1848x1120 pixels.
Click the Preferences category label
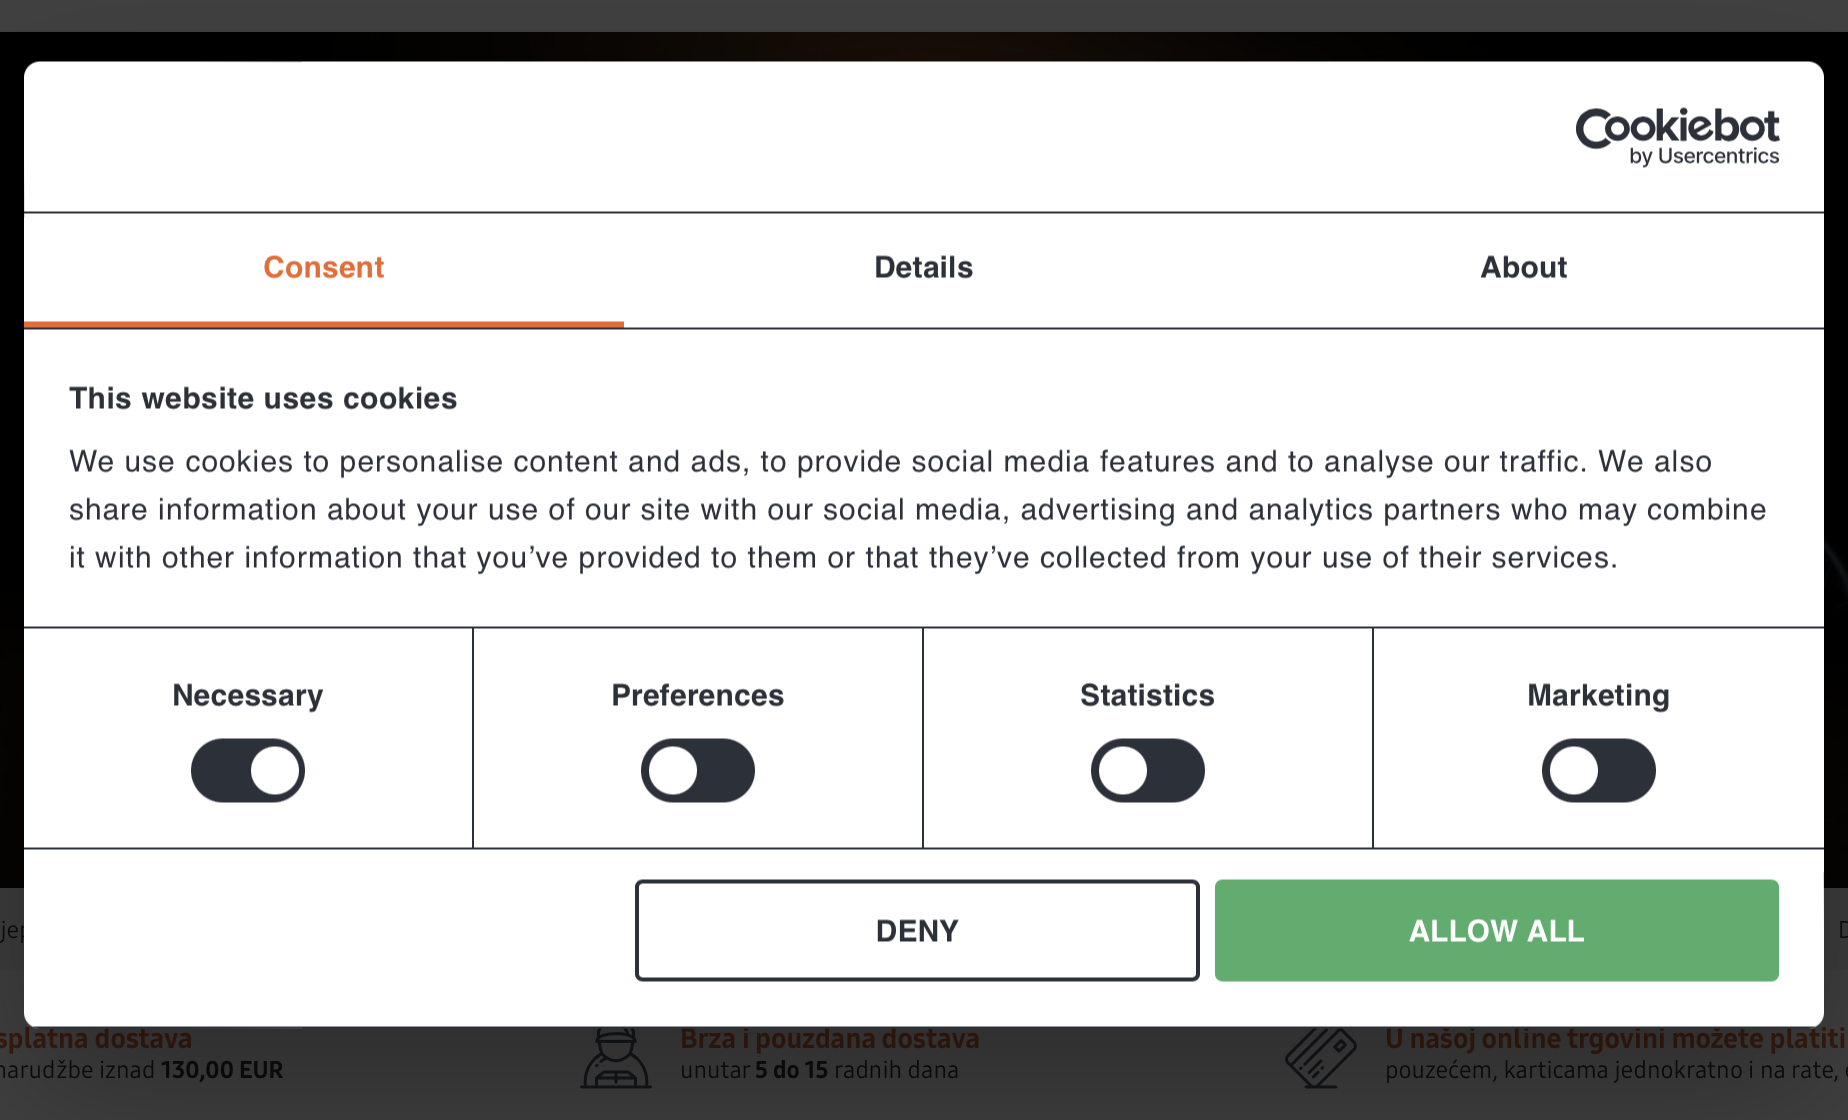click(698, 696)
